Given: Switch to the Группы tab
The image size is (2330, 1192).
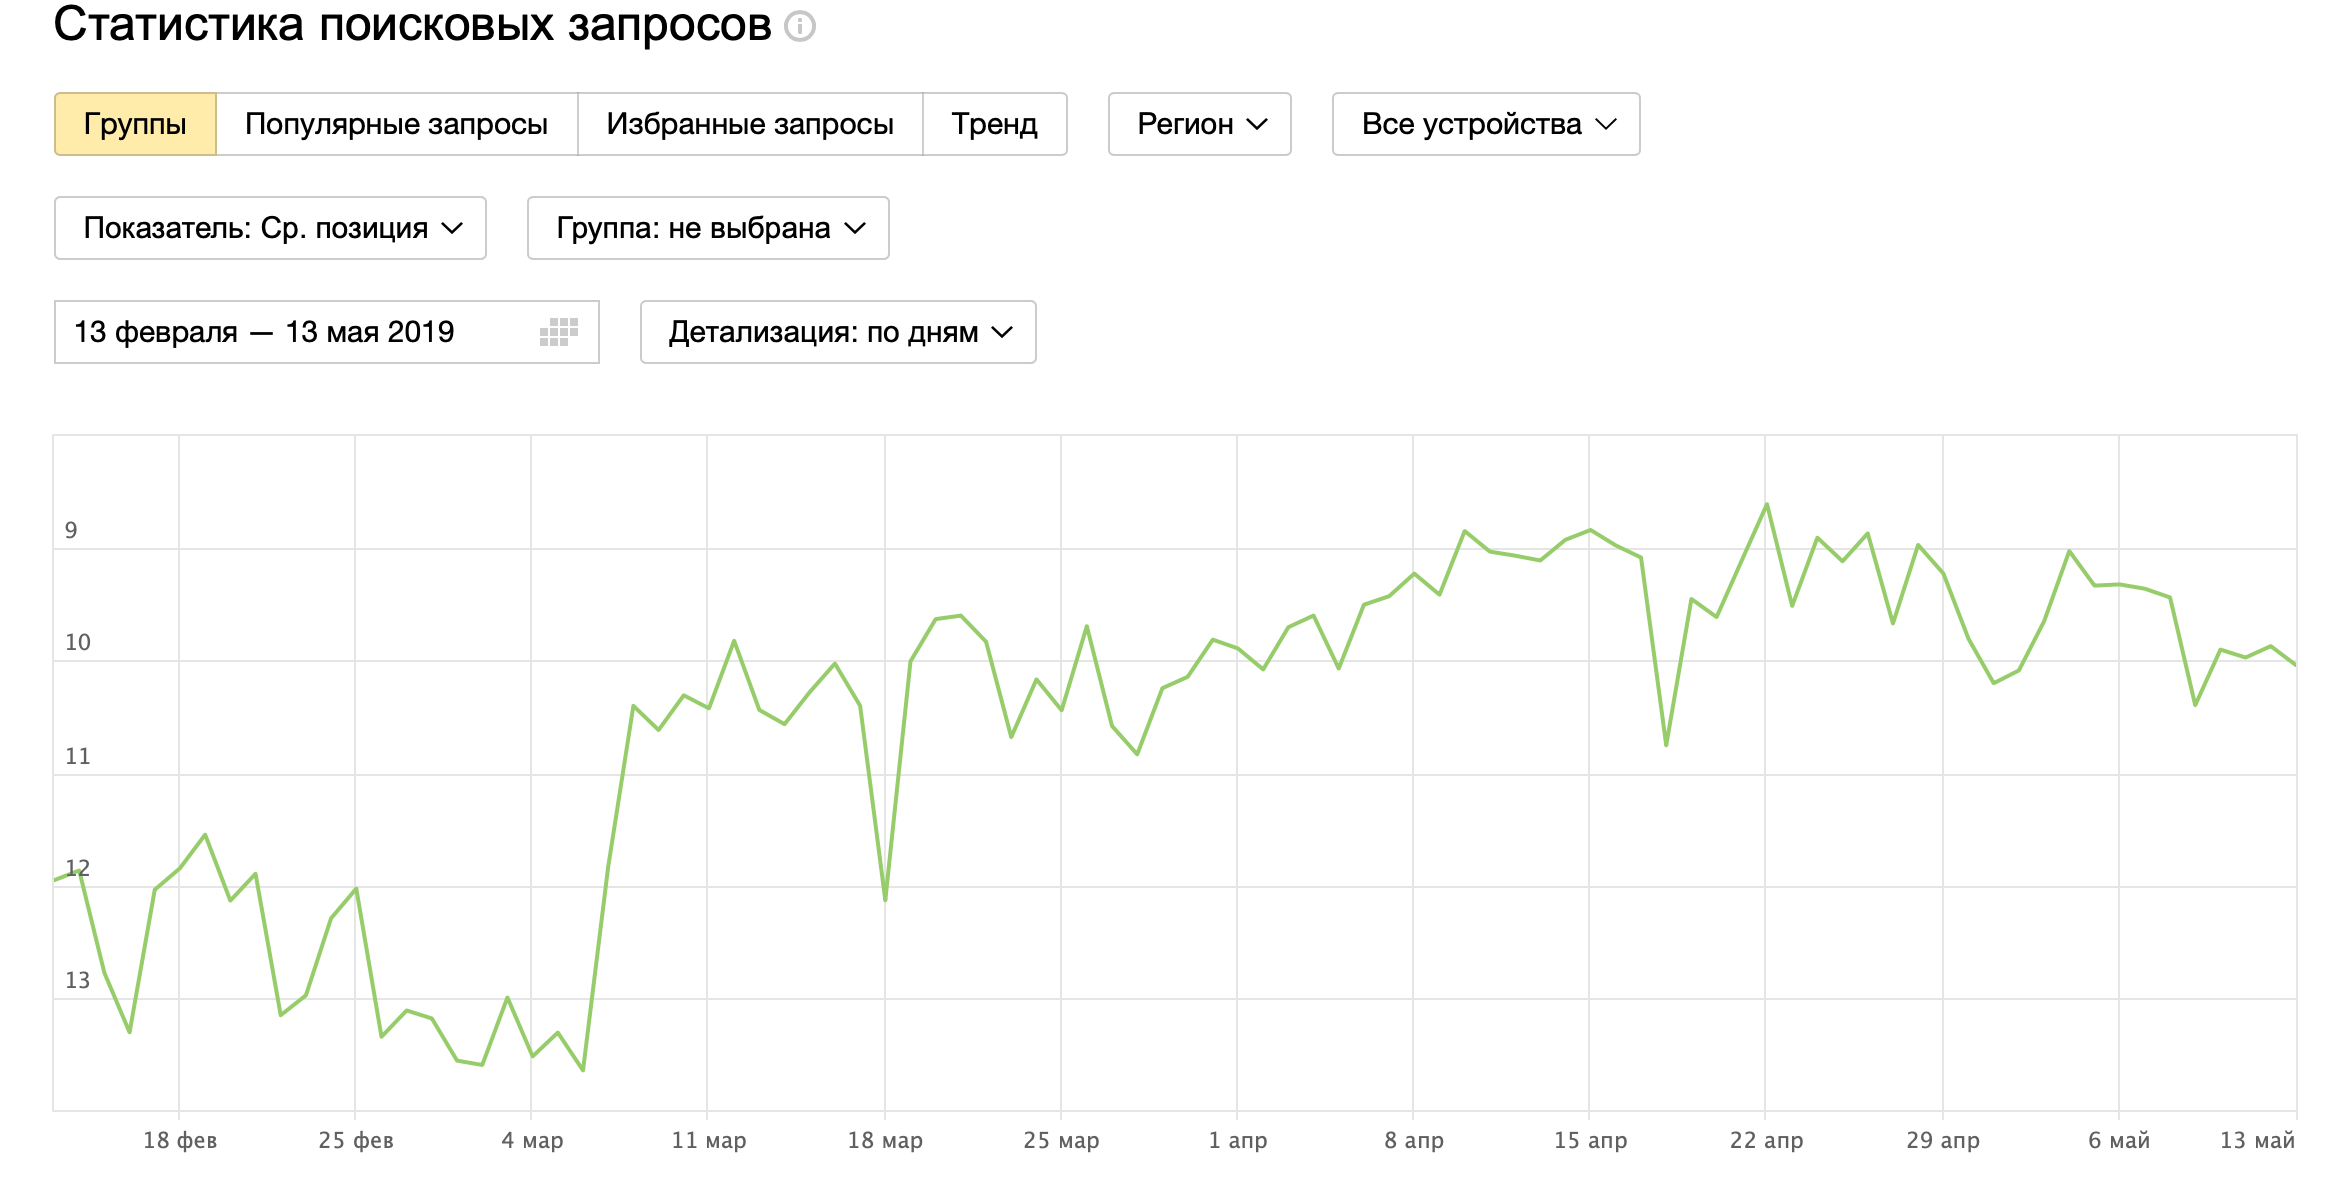Looking at the screenshot, I should coord(135,124).
